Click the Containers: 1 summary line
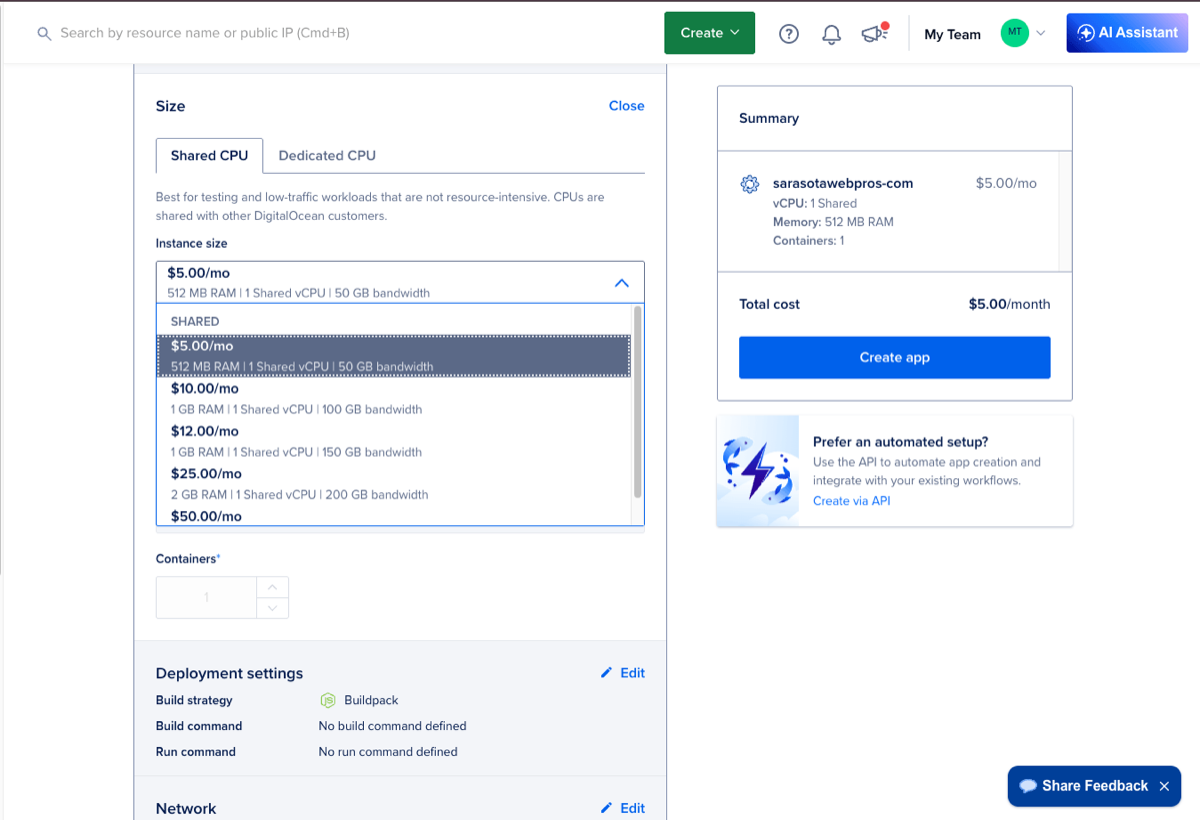 coord(809,241)
